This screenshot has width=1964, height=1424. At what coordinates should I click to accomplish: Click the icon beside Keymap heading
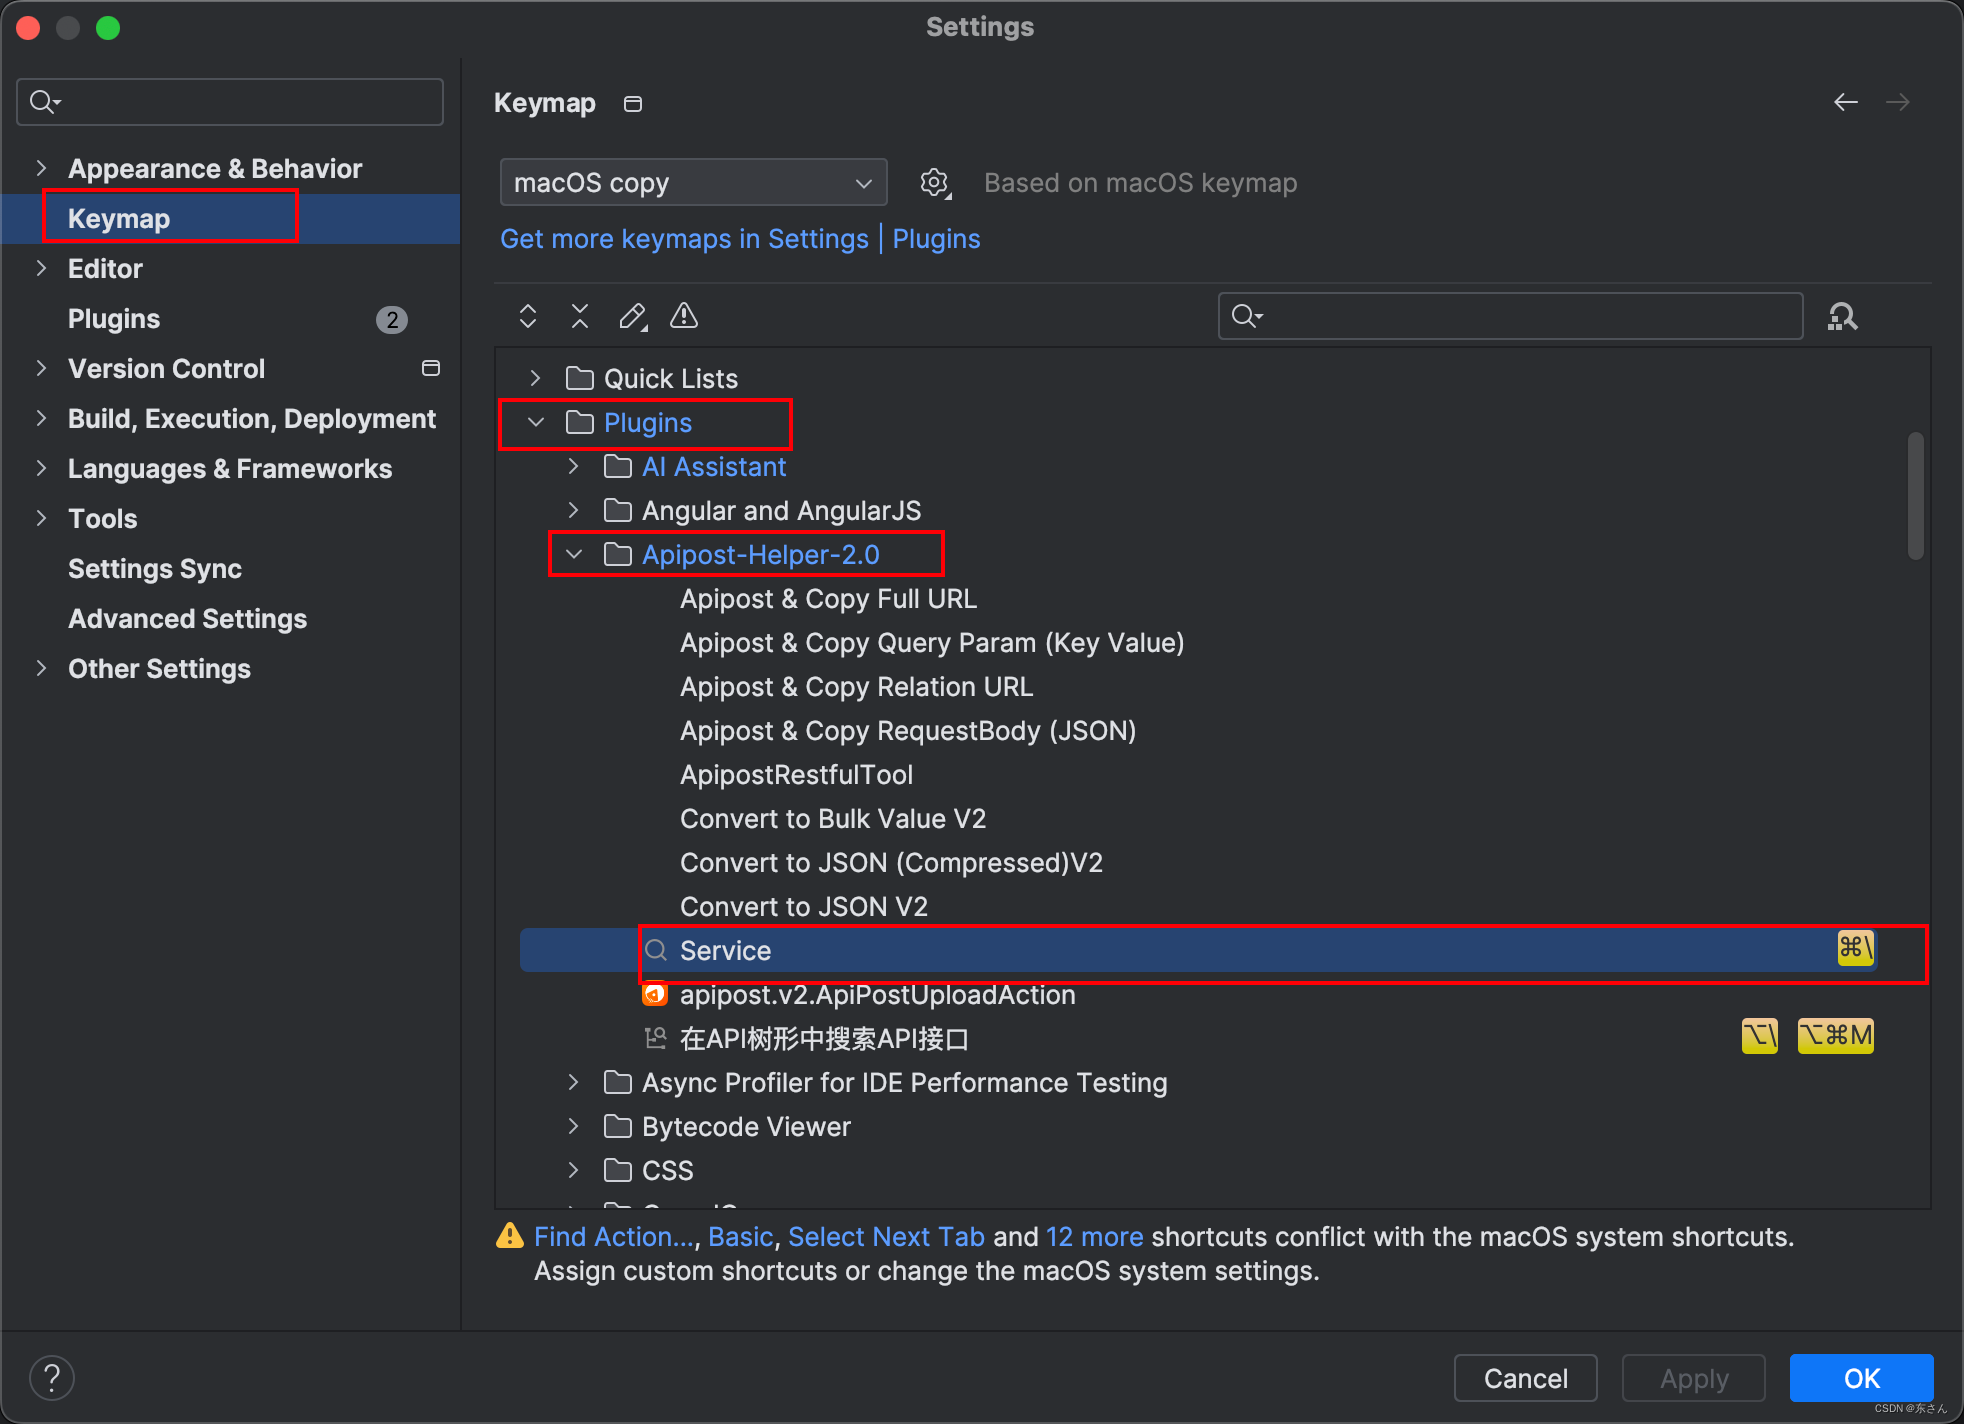[x=633, y=104]
